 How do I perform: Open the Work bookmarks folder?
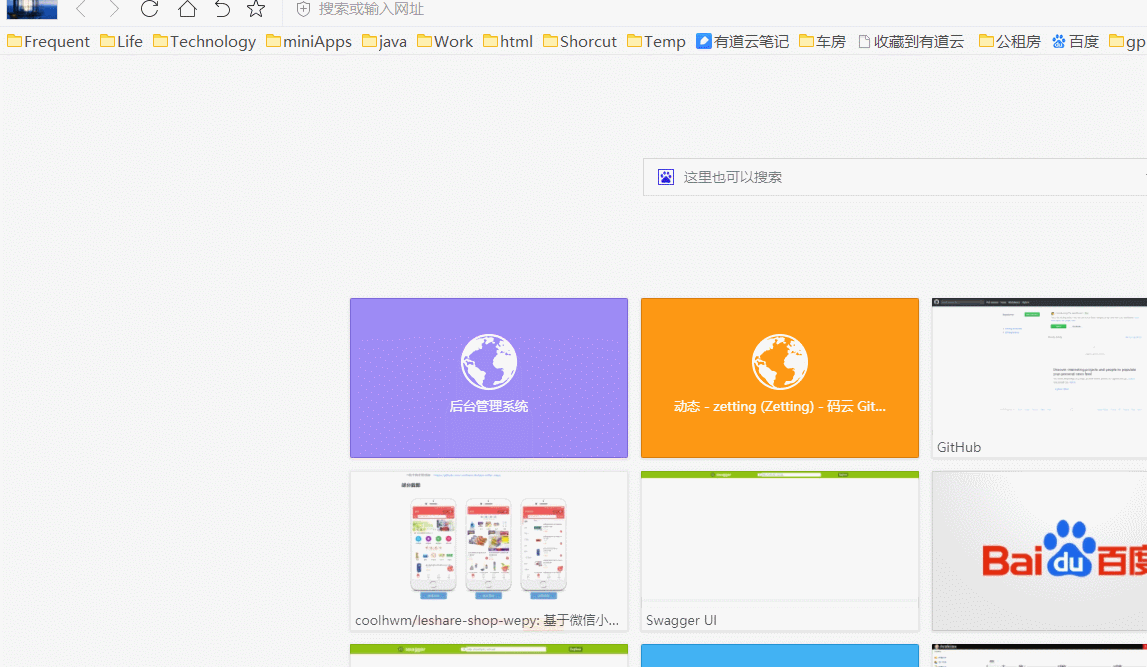tap(445, 42)
